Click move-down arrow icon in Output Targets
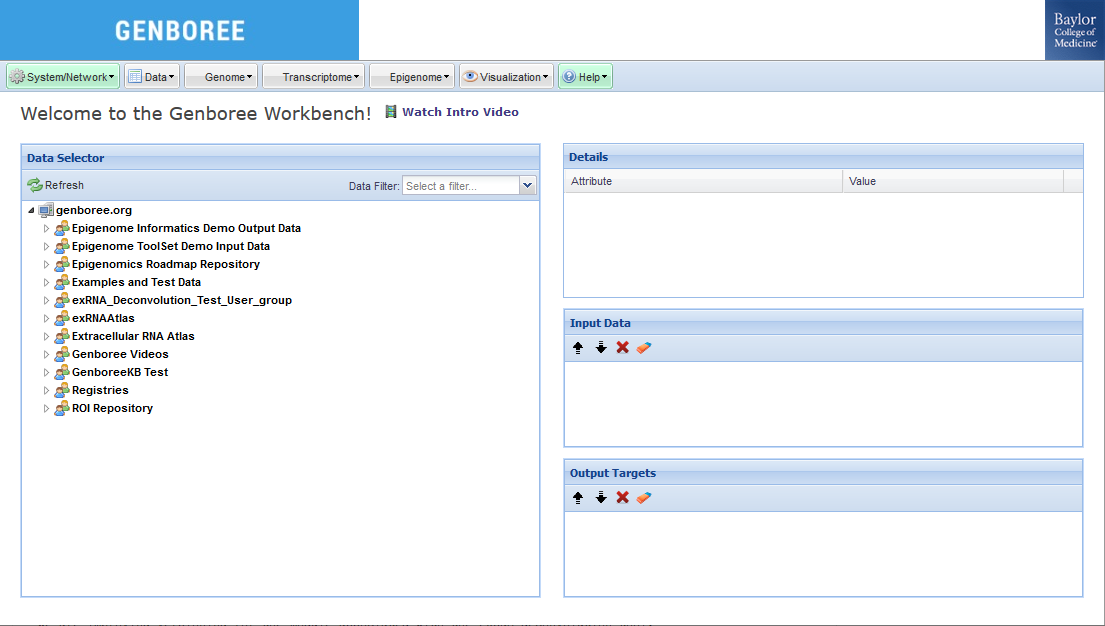 pos(601,498)
